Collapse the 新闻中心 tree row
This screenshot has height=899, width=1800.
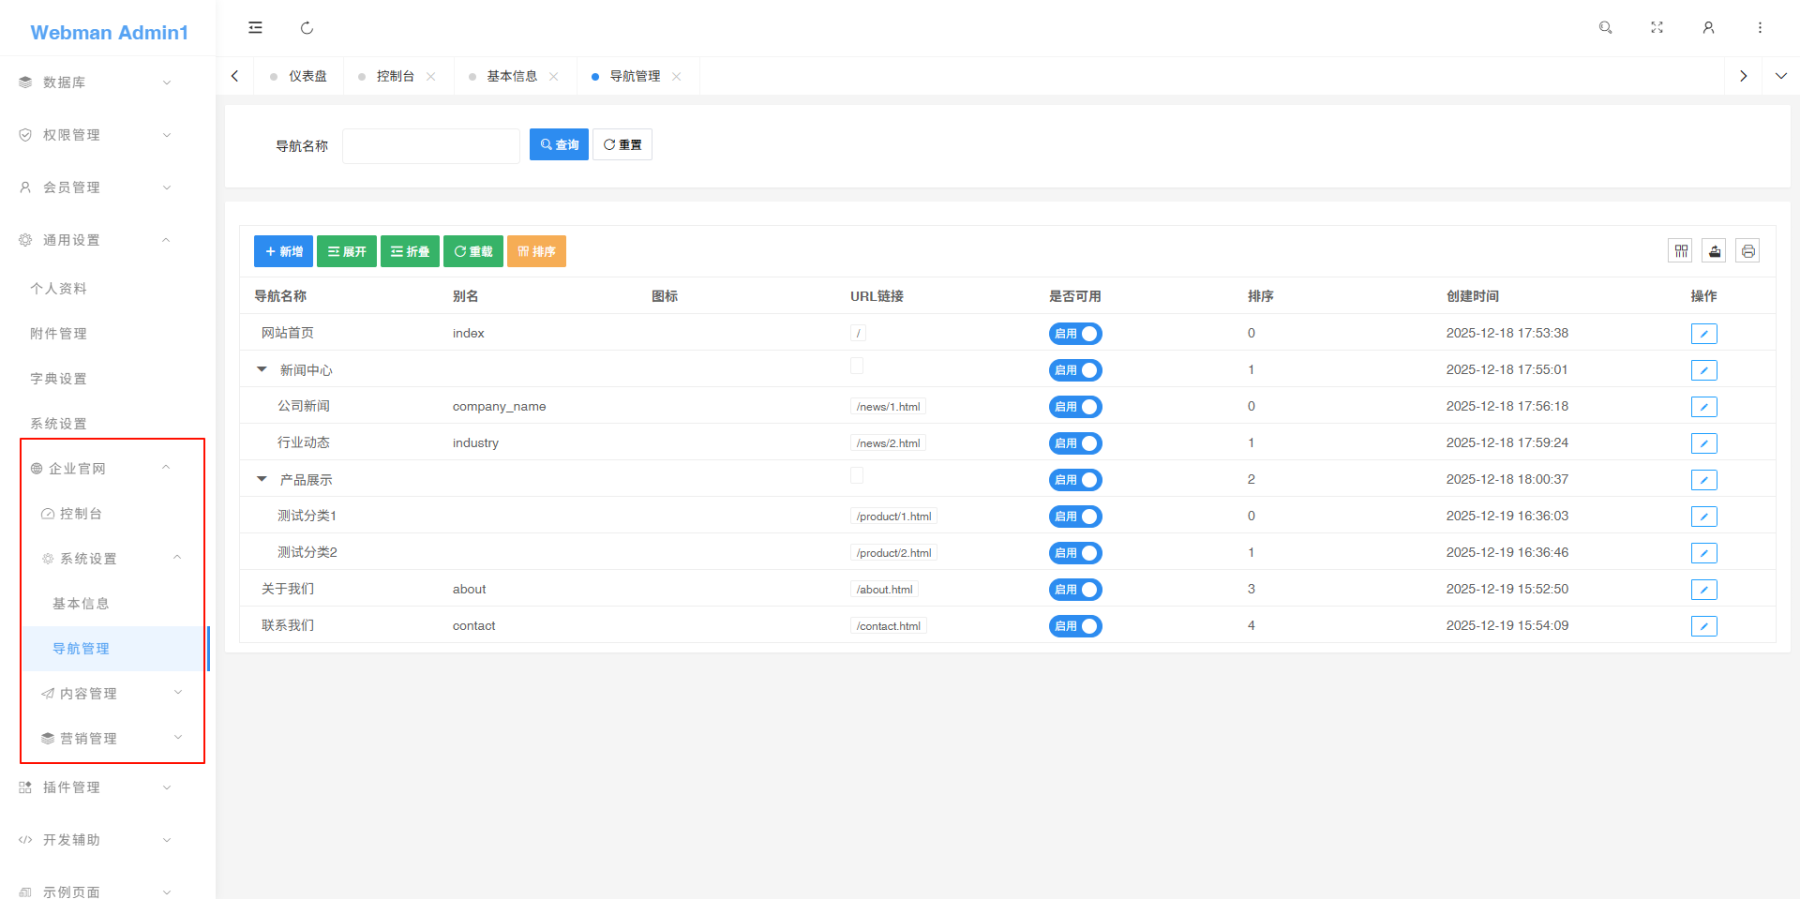pyautogui.click(x=262, y=370)
